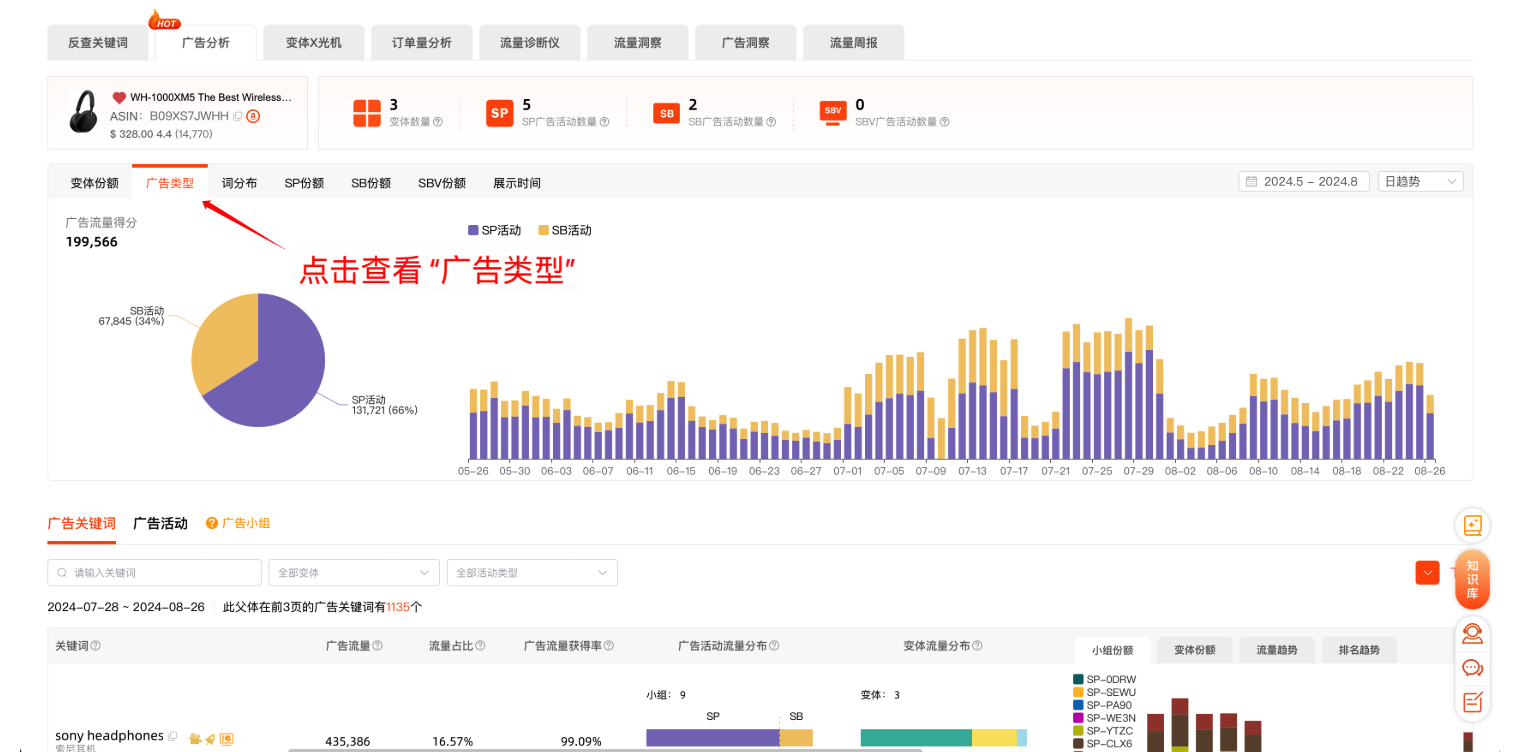The image size is (1524, 752).
Task: Click help icon next to 变体流量分布 header
Action: pyautogui.click(x=977, y=646)
